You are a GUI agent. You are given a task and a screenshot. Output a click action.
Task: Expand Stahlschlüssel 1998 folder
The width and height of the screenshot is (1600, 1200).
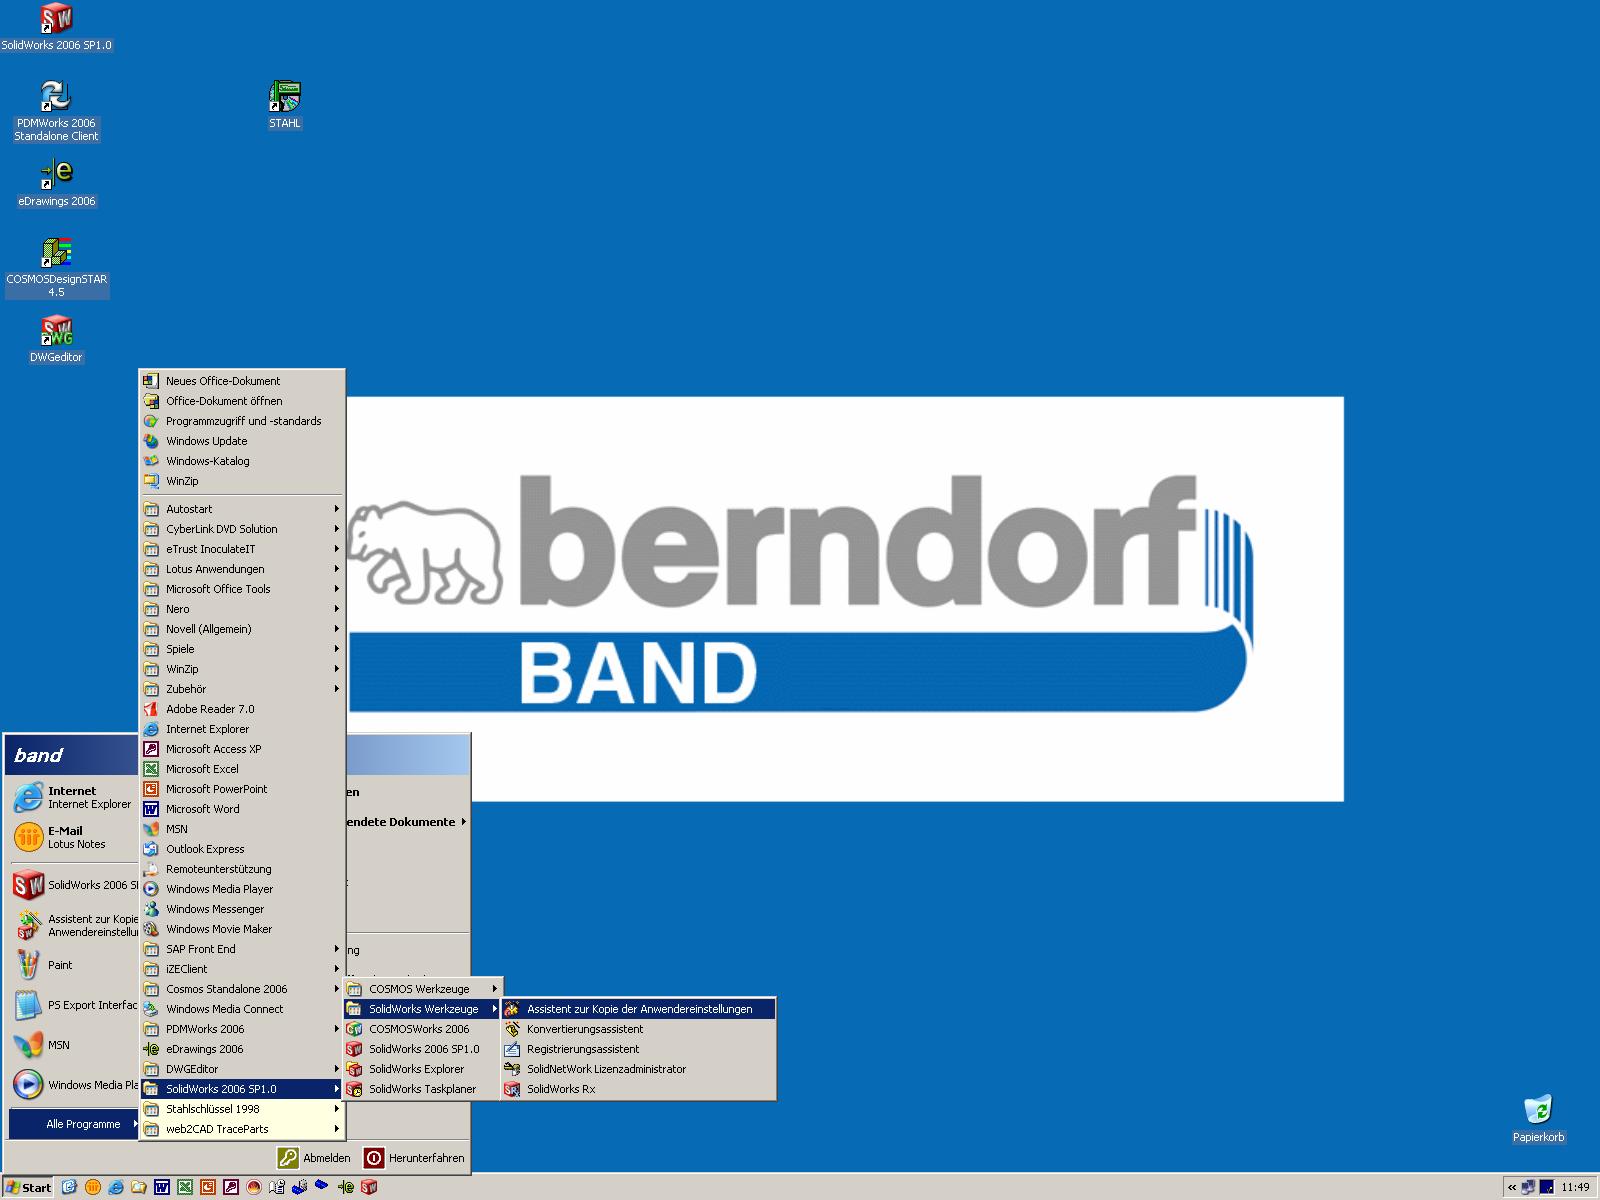point(242,1109)
